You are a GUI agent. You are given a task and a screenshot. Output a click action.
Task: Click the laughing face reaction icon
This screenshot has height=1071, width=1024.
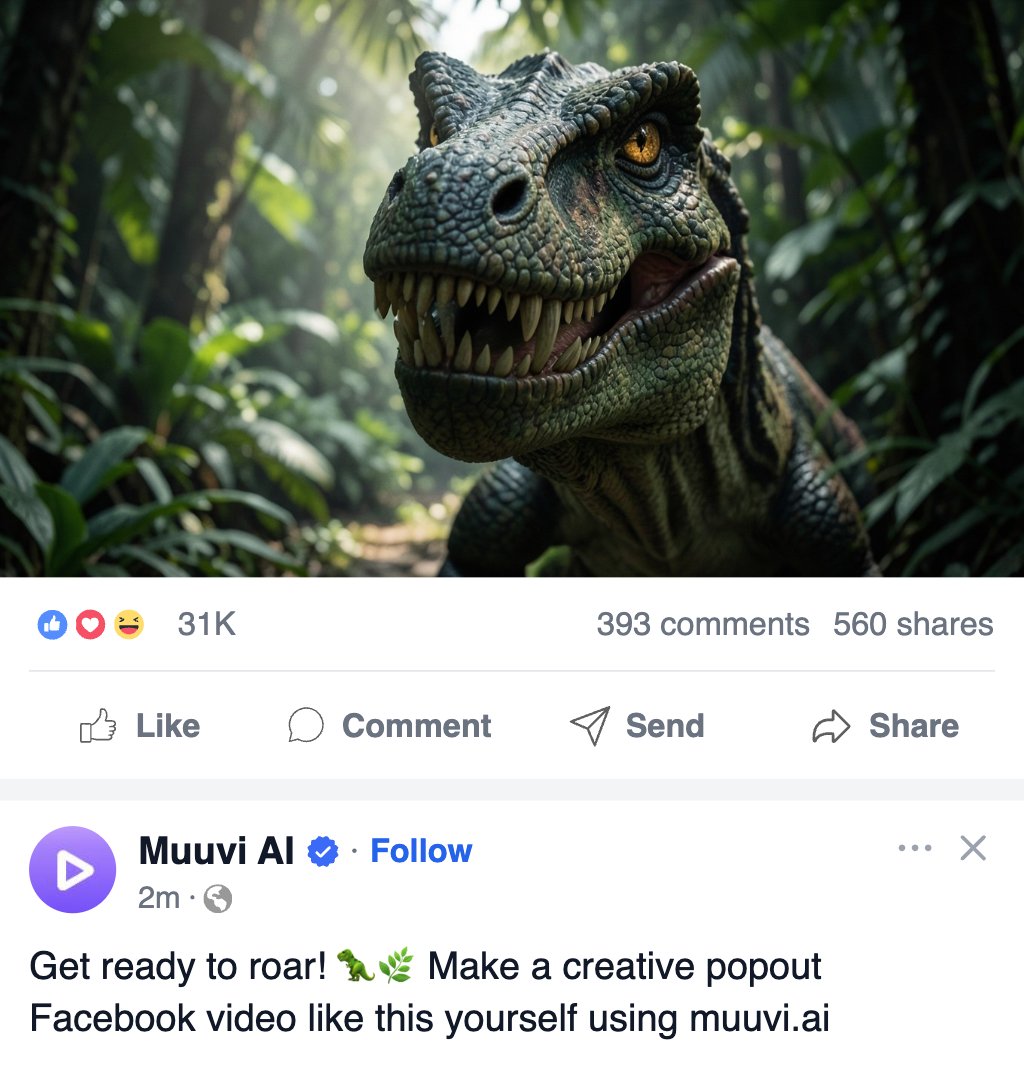[127, 623]
